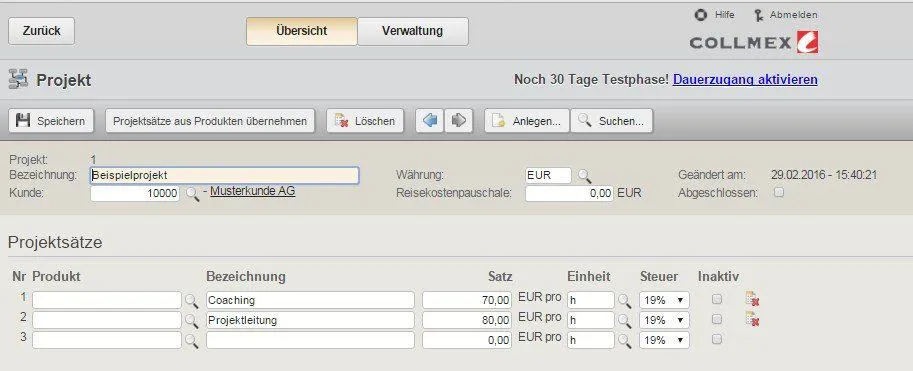The width and height of the screenshot is (913, 371).
Task: Click the Coaching Bezeichnung field
Action: coord(310,300)
